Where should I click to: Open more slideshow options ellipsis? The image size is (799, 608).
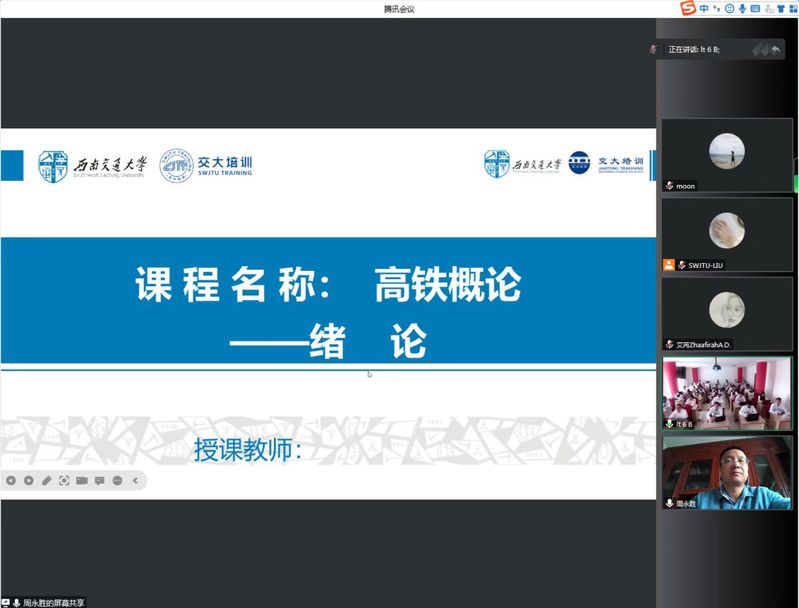coord(118,481)
